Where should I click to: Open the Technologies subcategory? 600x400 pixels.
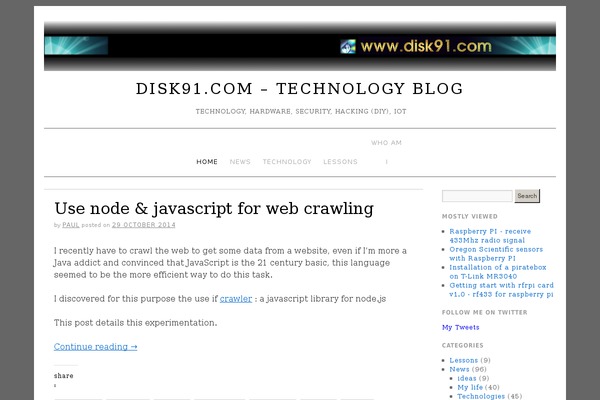(481, 396)
